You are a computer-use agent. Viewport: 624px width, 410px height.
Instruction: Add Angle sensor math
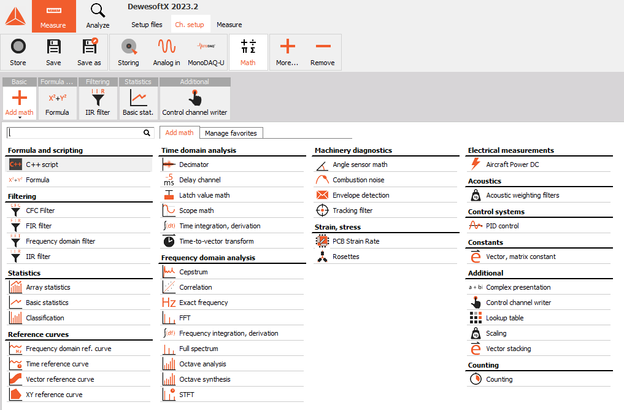click(x=386, y=164)
